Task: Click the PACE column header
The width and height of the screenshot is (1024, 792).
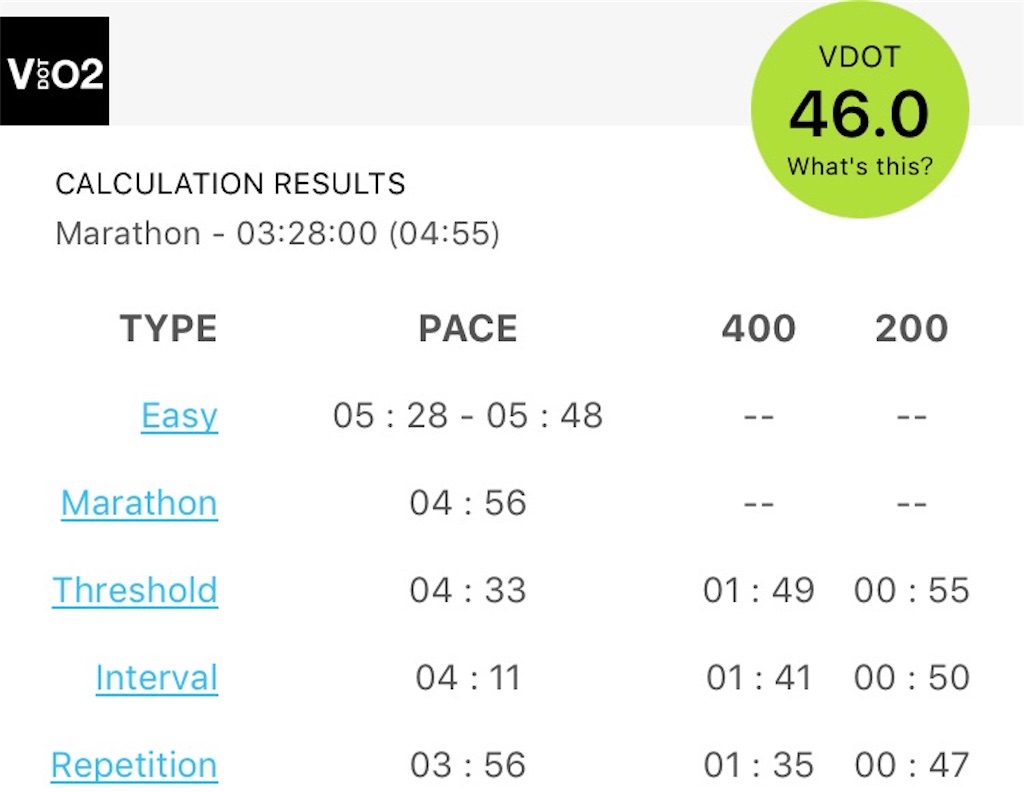Action: coord(468,328)
